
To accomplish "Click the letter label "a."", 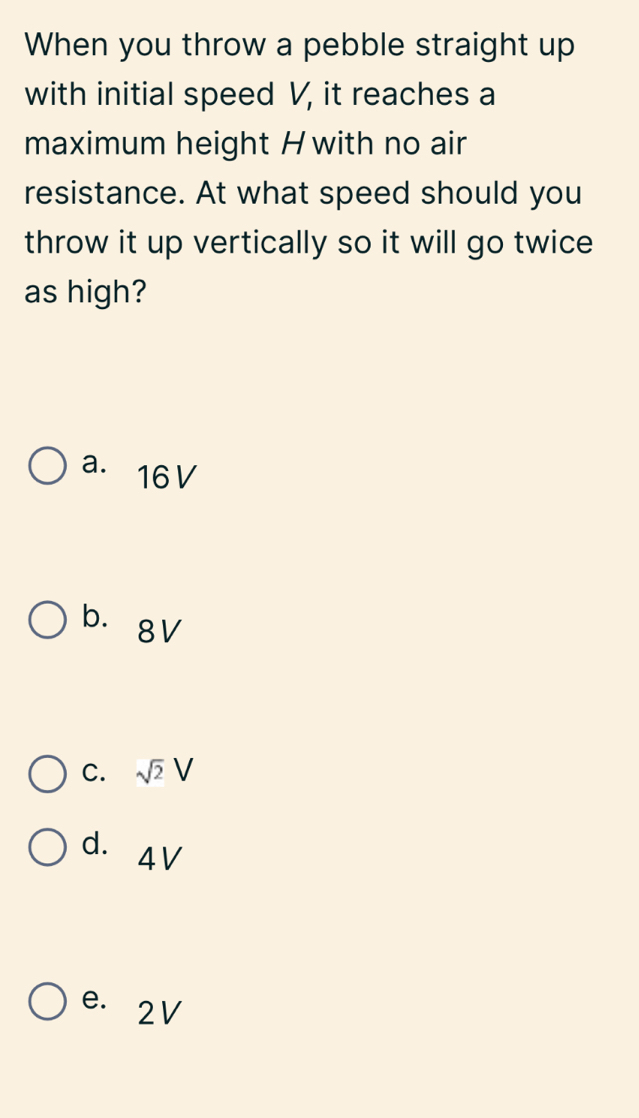I will [95, 464].
